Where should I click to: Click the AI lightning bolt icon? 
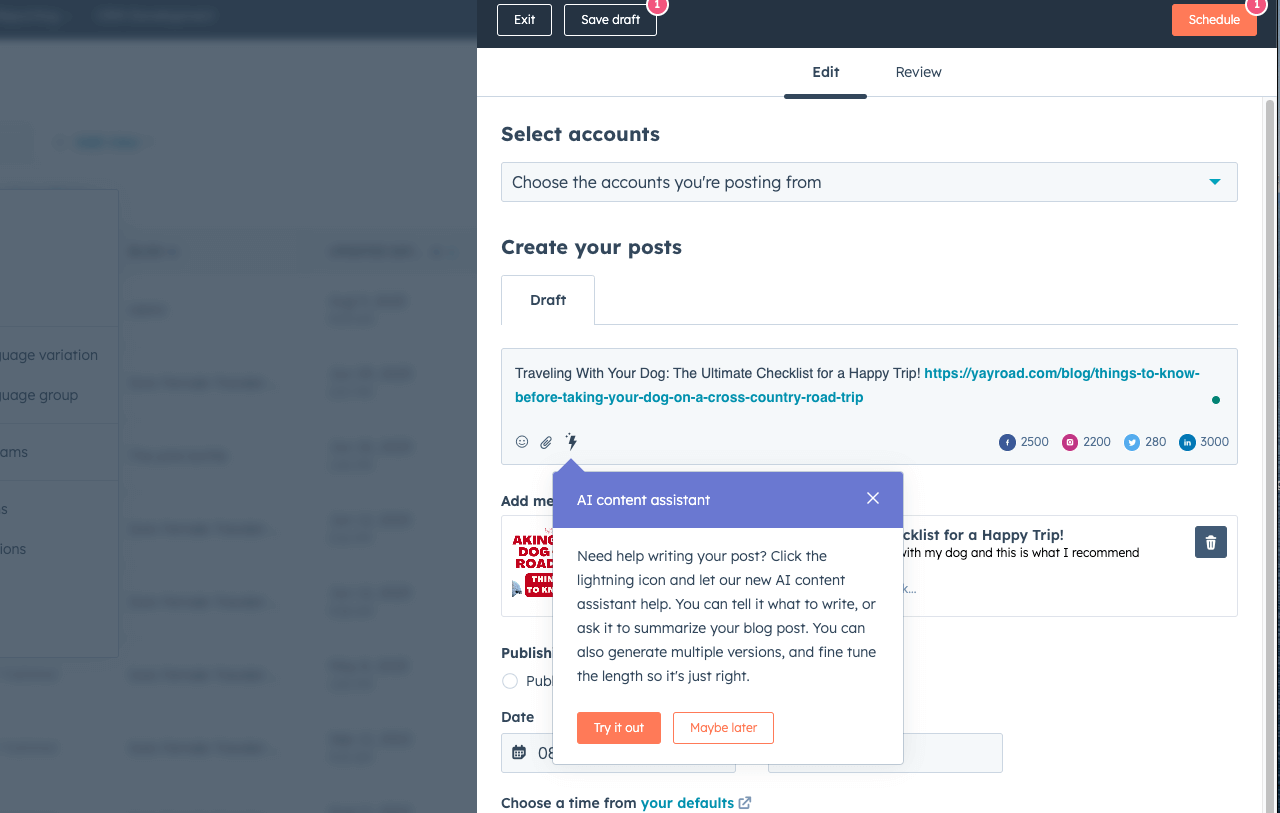point(571,441)
